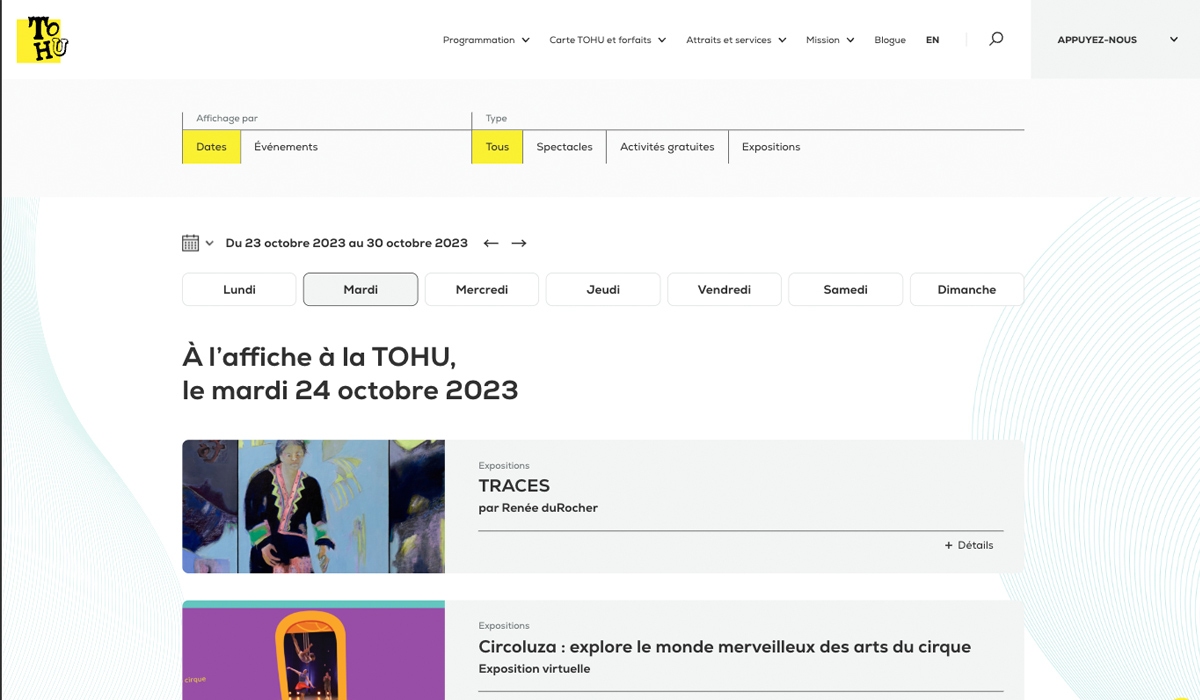The width and height of the screenshot is (1200, 700).
Task: Open the Circoluza event title
Action: [x=724, y=647]
